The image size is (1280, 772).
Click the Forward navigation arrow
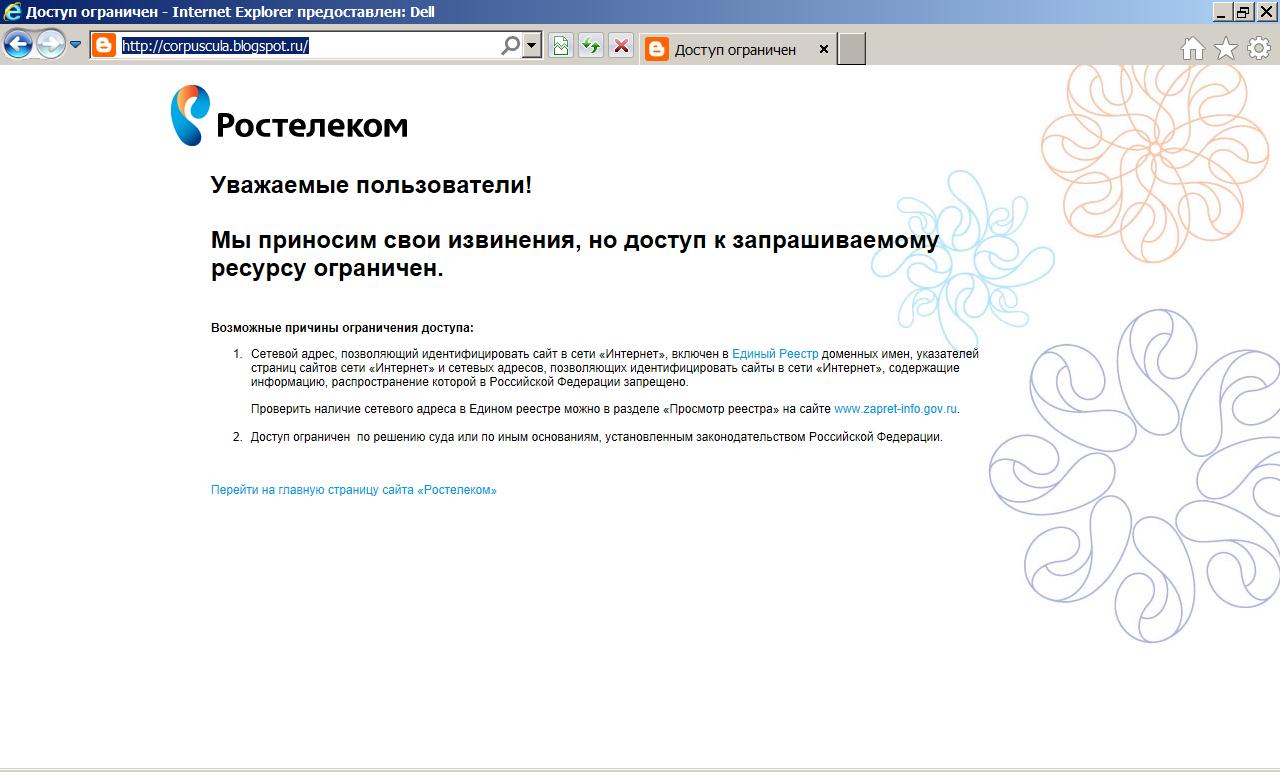[50, 44]
